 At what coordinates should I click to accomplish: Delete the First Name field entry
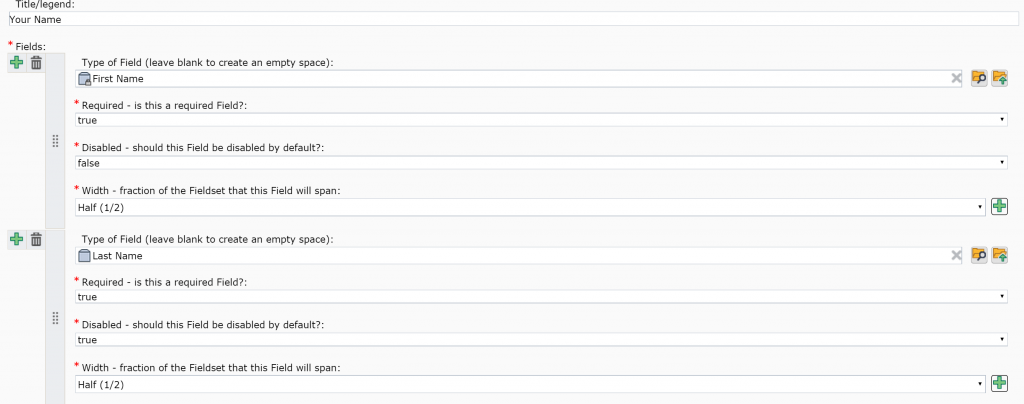(x=36, y=63)
